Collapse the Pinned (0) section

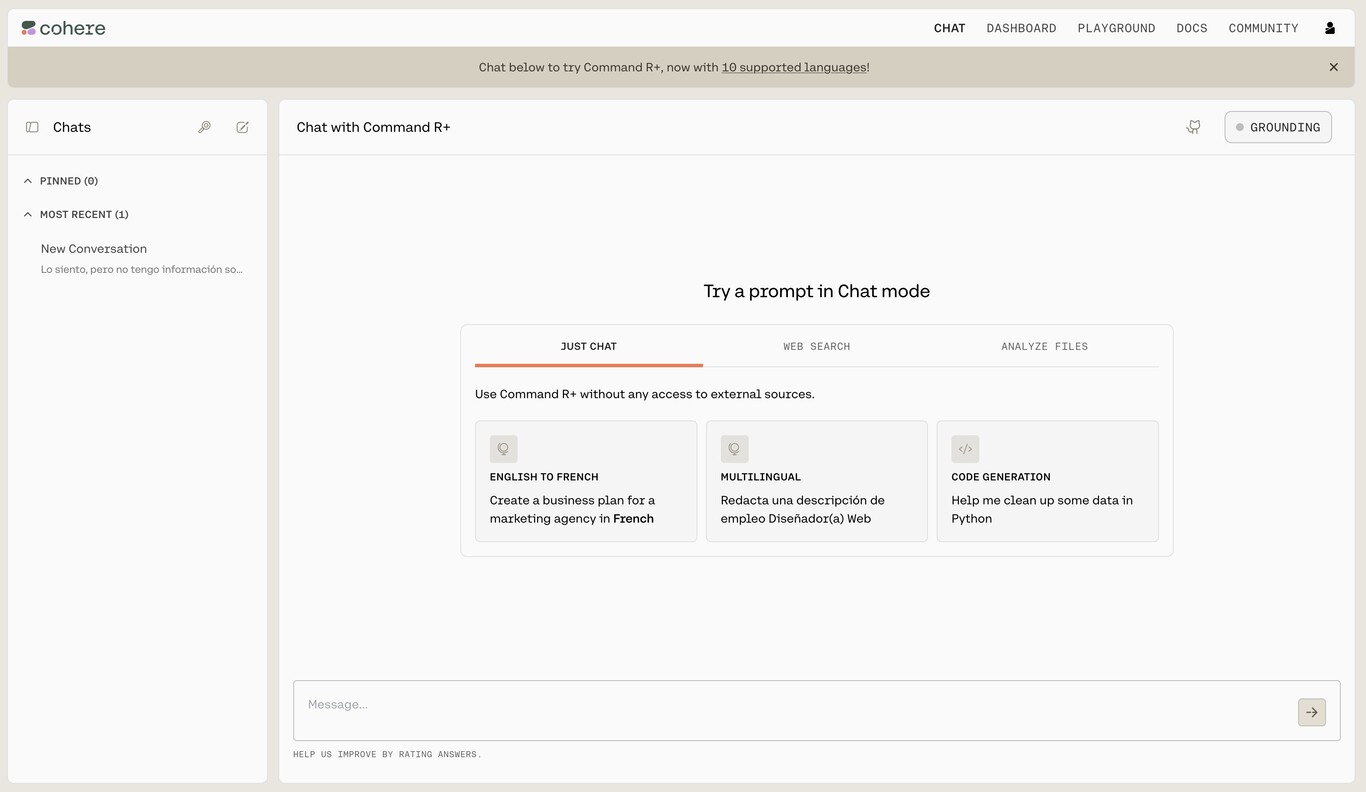pyautogui.click(x=61, y=181)
